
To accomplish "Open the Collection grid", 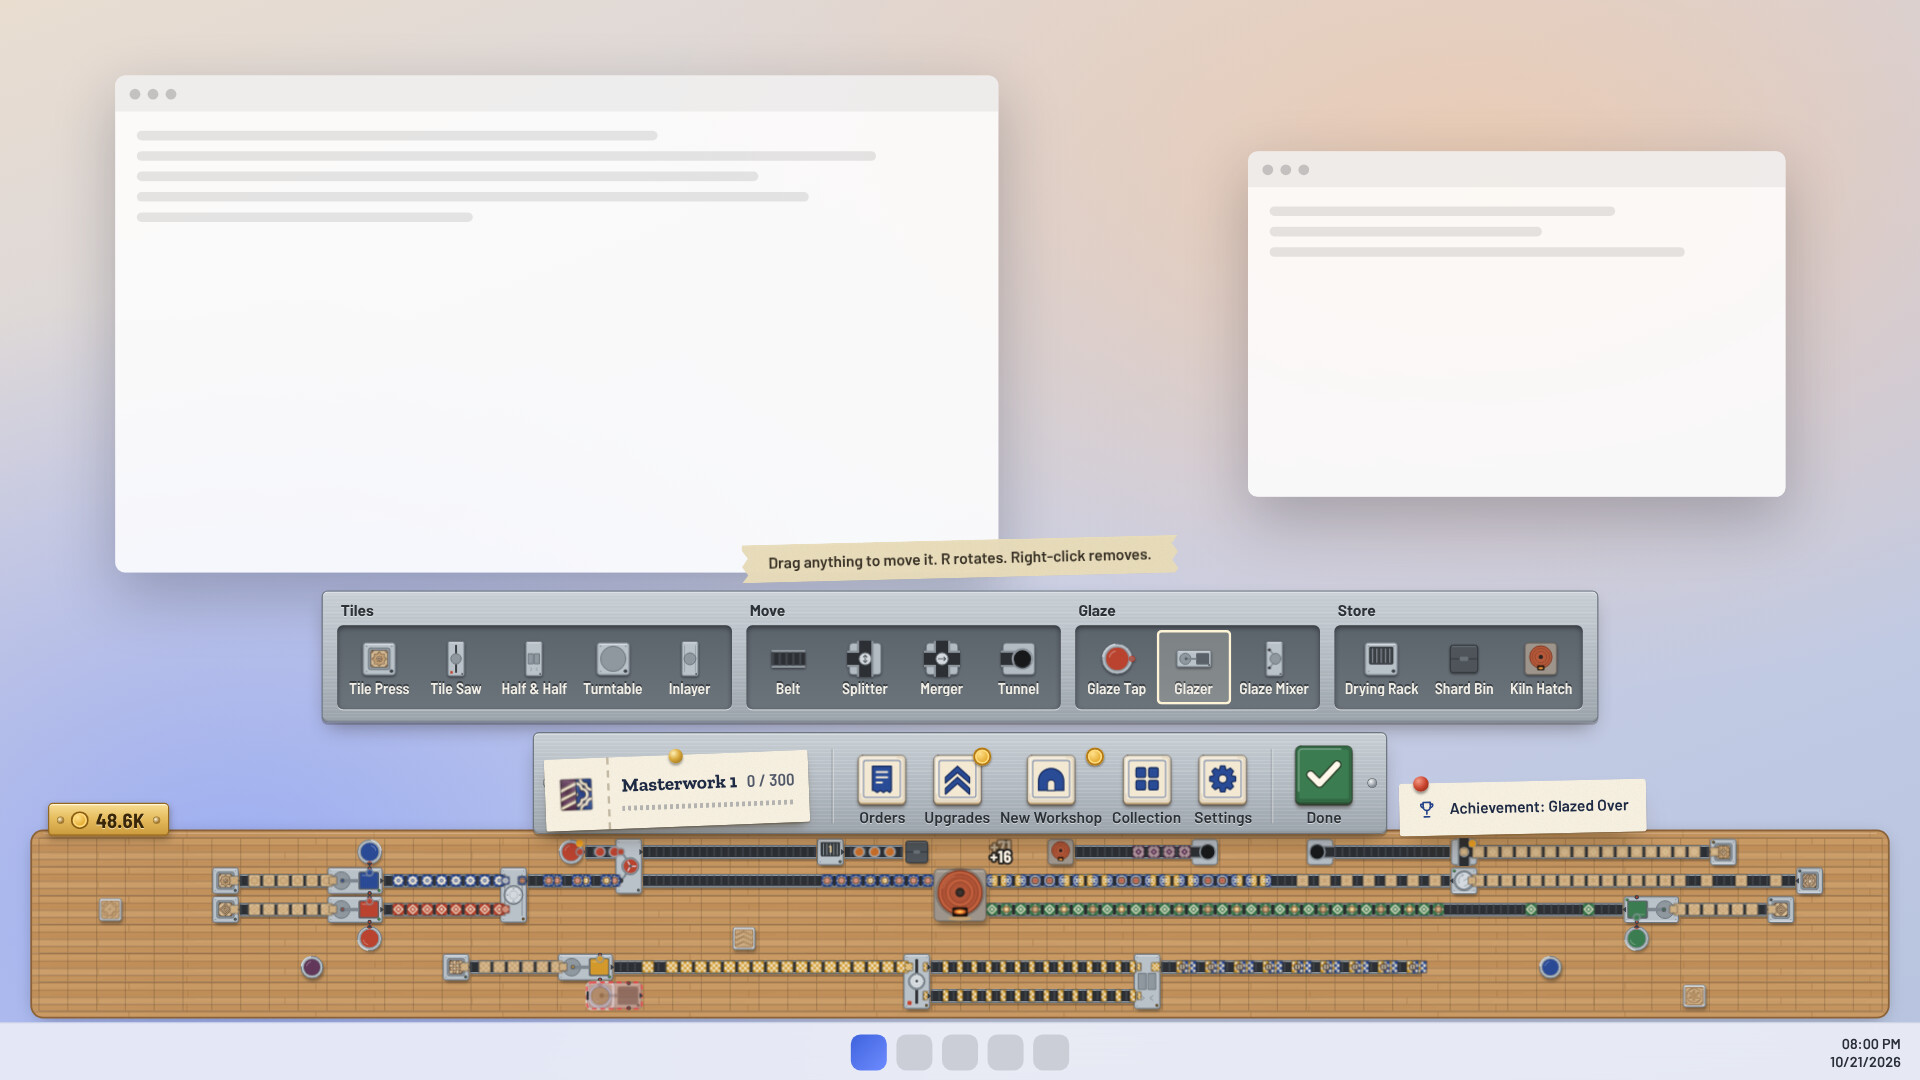I will (x=1146, y=790).
